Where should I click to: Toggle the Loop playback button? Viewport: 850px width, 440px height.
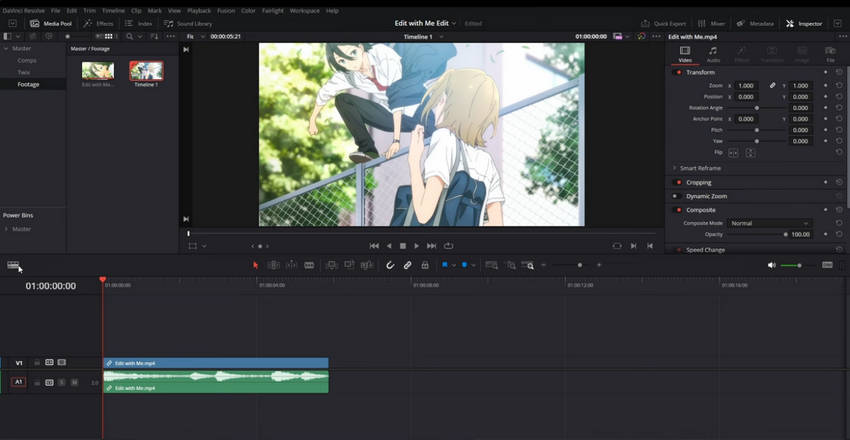tap(448, 246)
